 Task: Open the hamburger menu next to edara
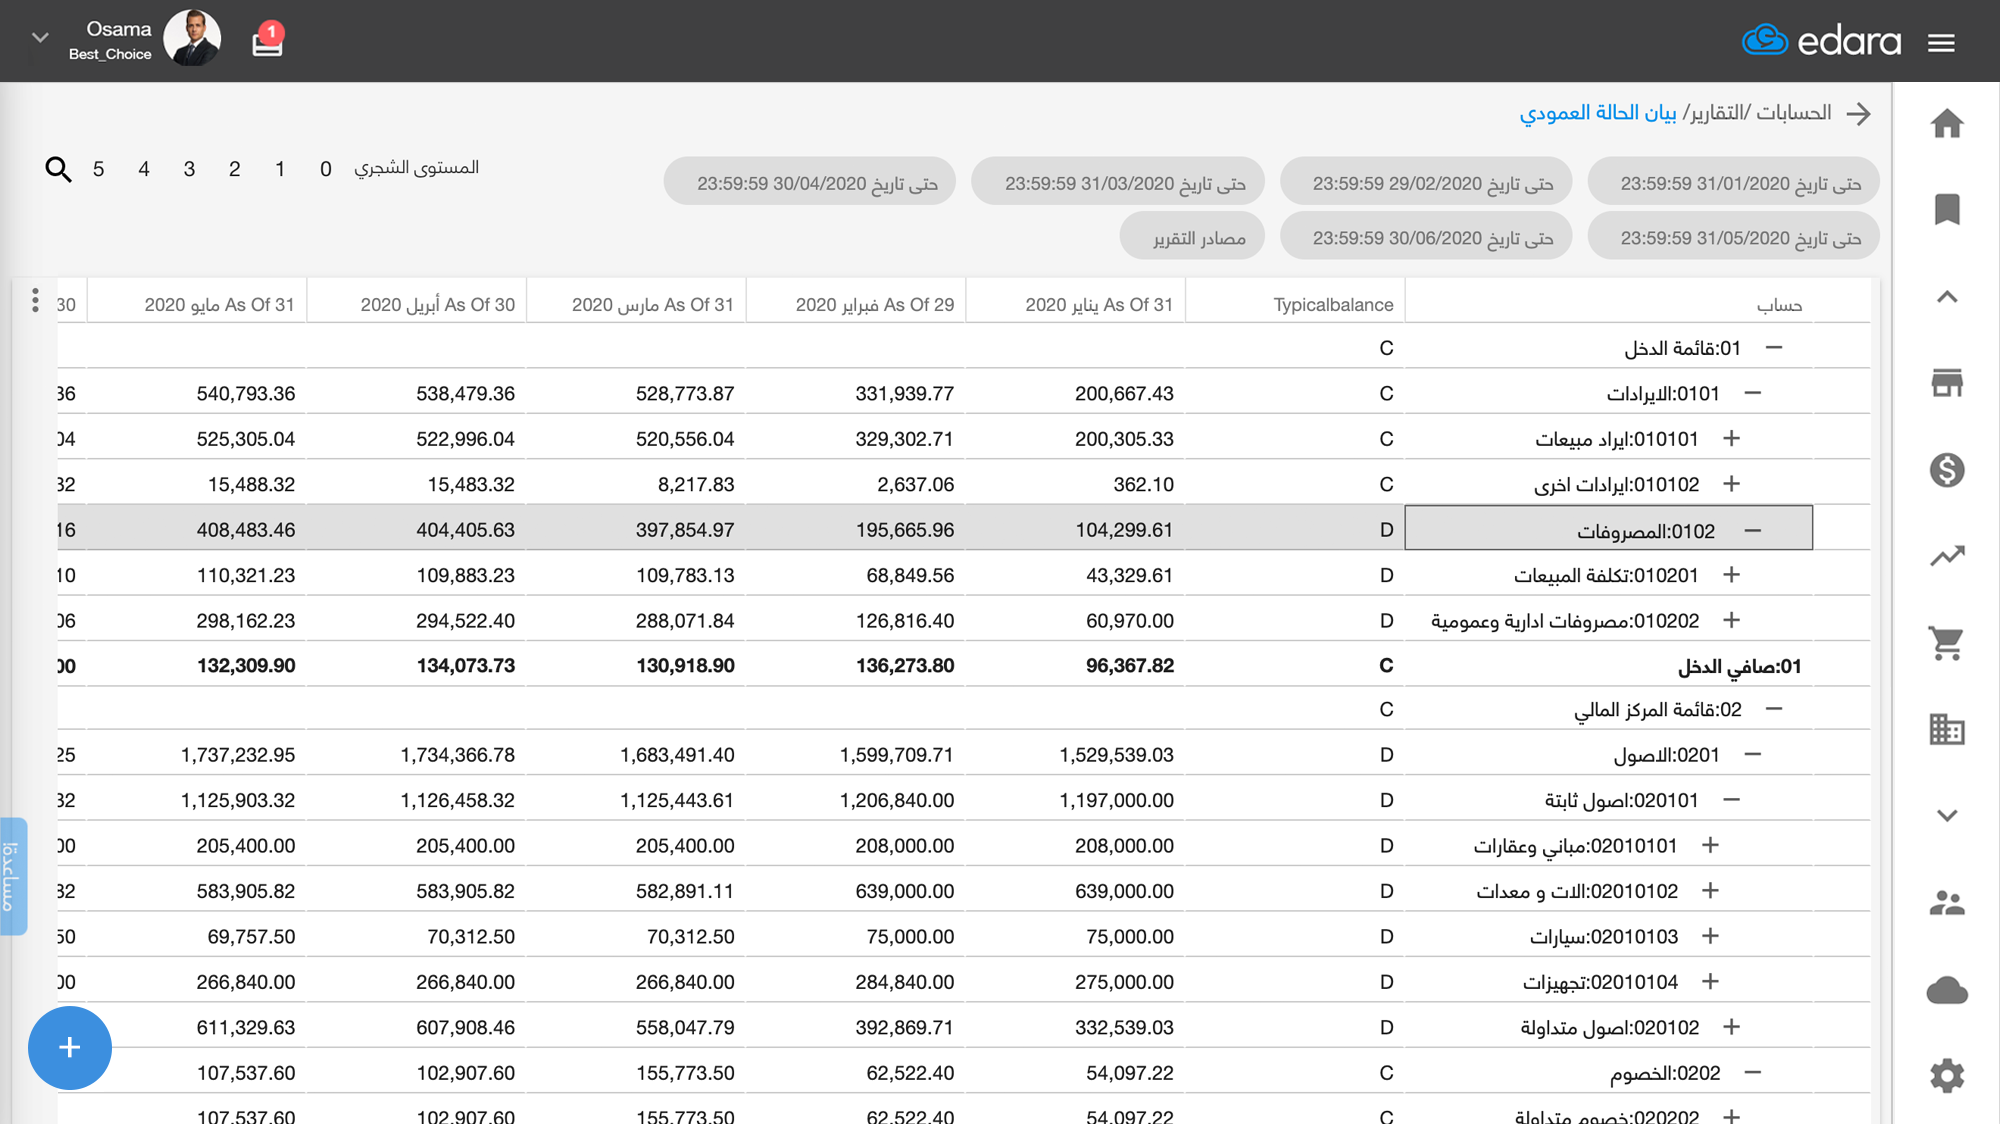(1941, 42)
